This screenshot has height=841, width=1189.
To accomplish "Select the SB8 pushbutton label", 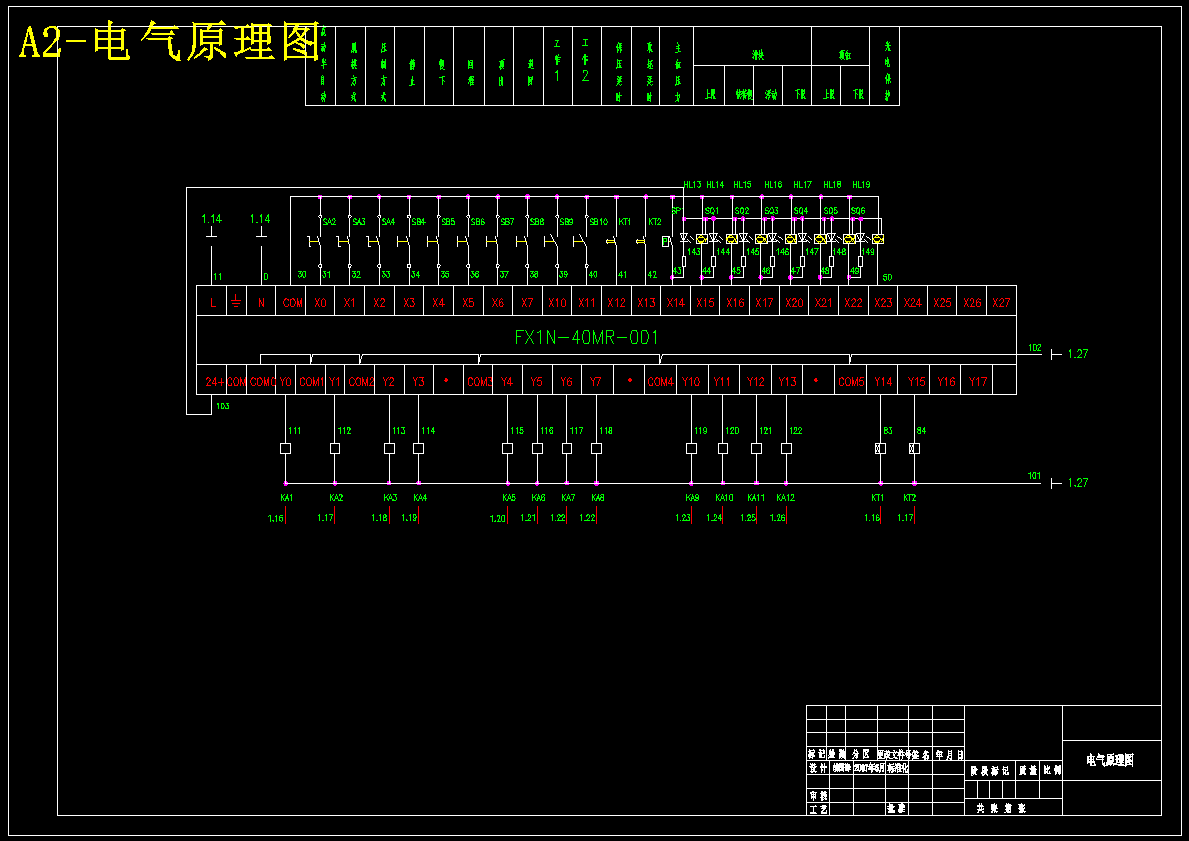I will [537, 222].
